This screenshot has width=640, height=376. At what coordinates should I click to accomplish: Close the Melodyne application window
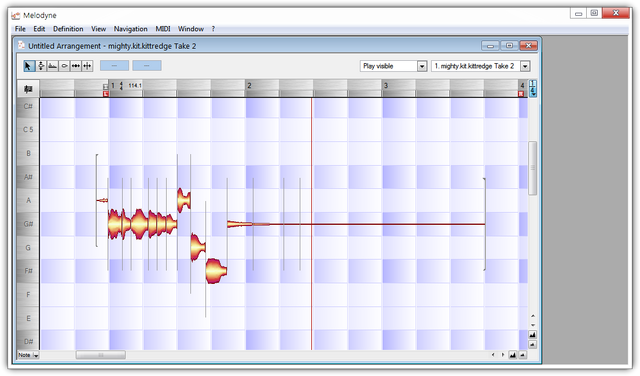point(616,13)
